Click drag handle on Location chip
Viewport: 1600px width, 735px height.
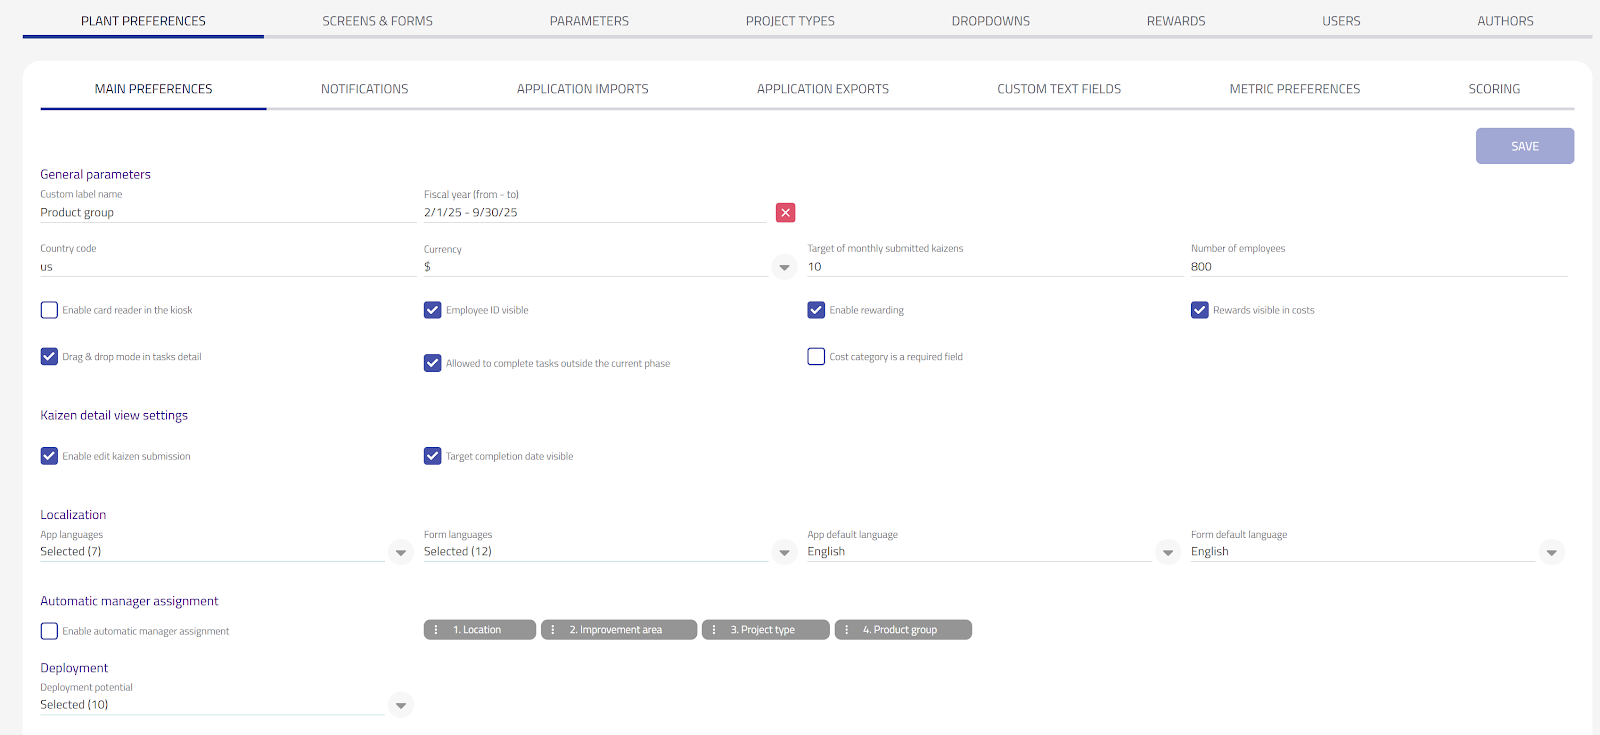click(x=436, y=630)
